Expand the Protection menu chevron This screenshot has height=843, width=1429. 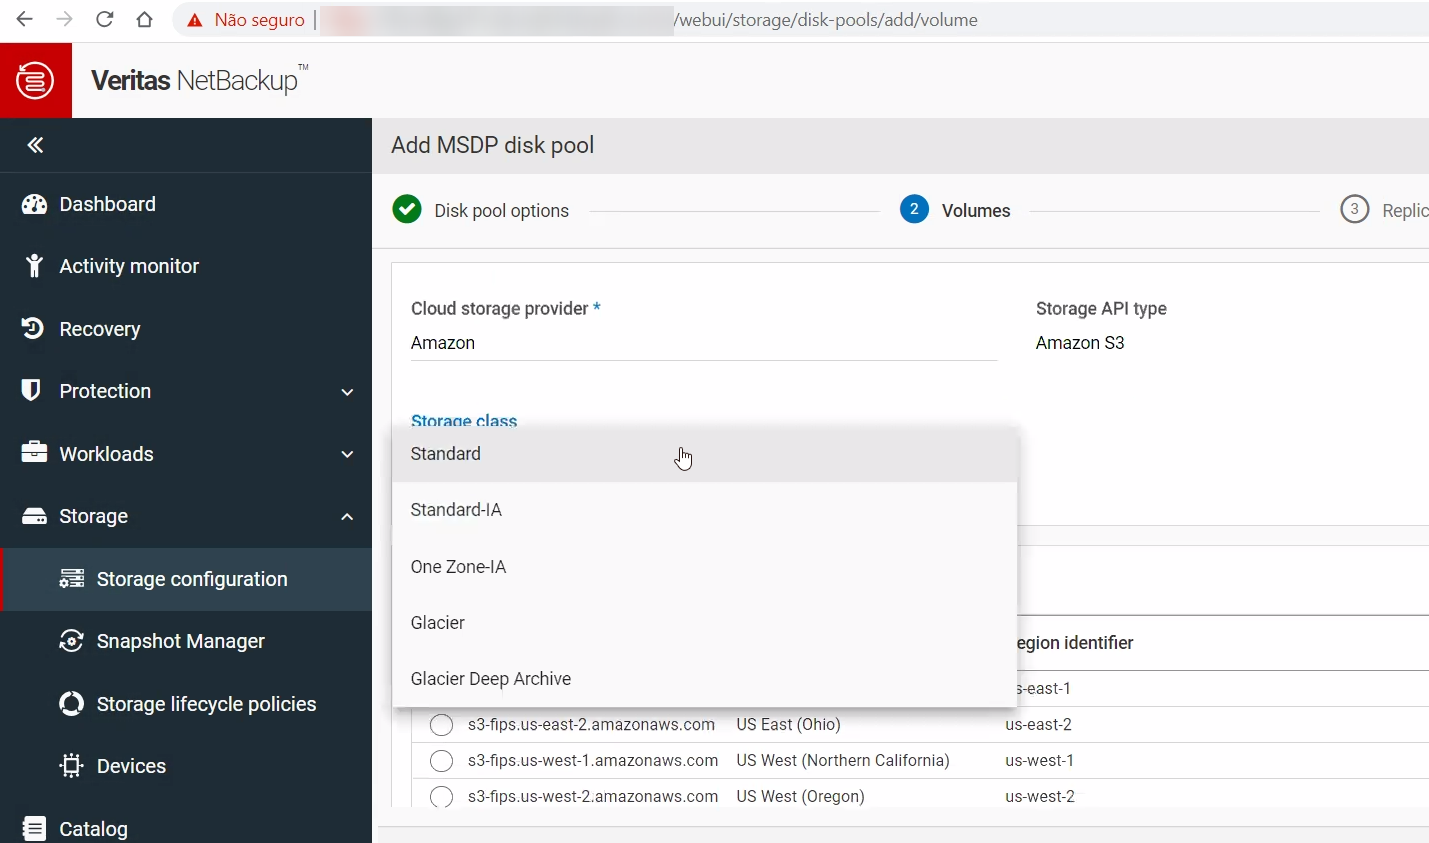pos(347,392)
